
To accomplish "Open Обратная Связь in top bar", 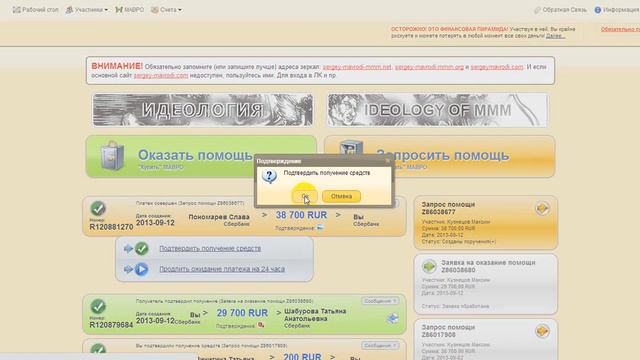I will (x=560, y=10).
